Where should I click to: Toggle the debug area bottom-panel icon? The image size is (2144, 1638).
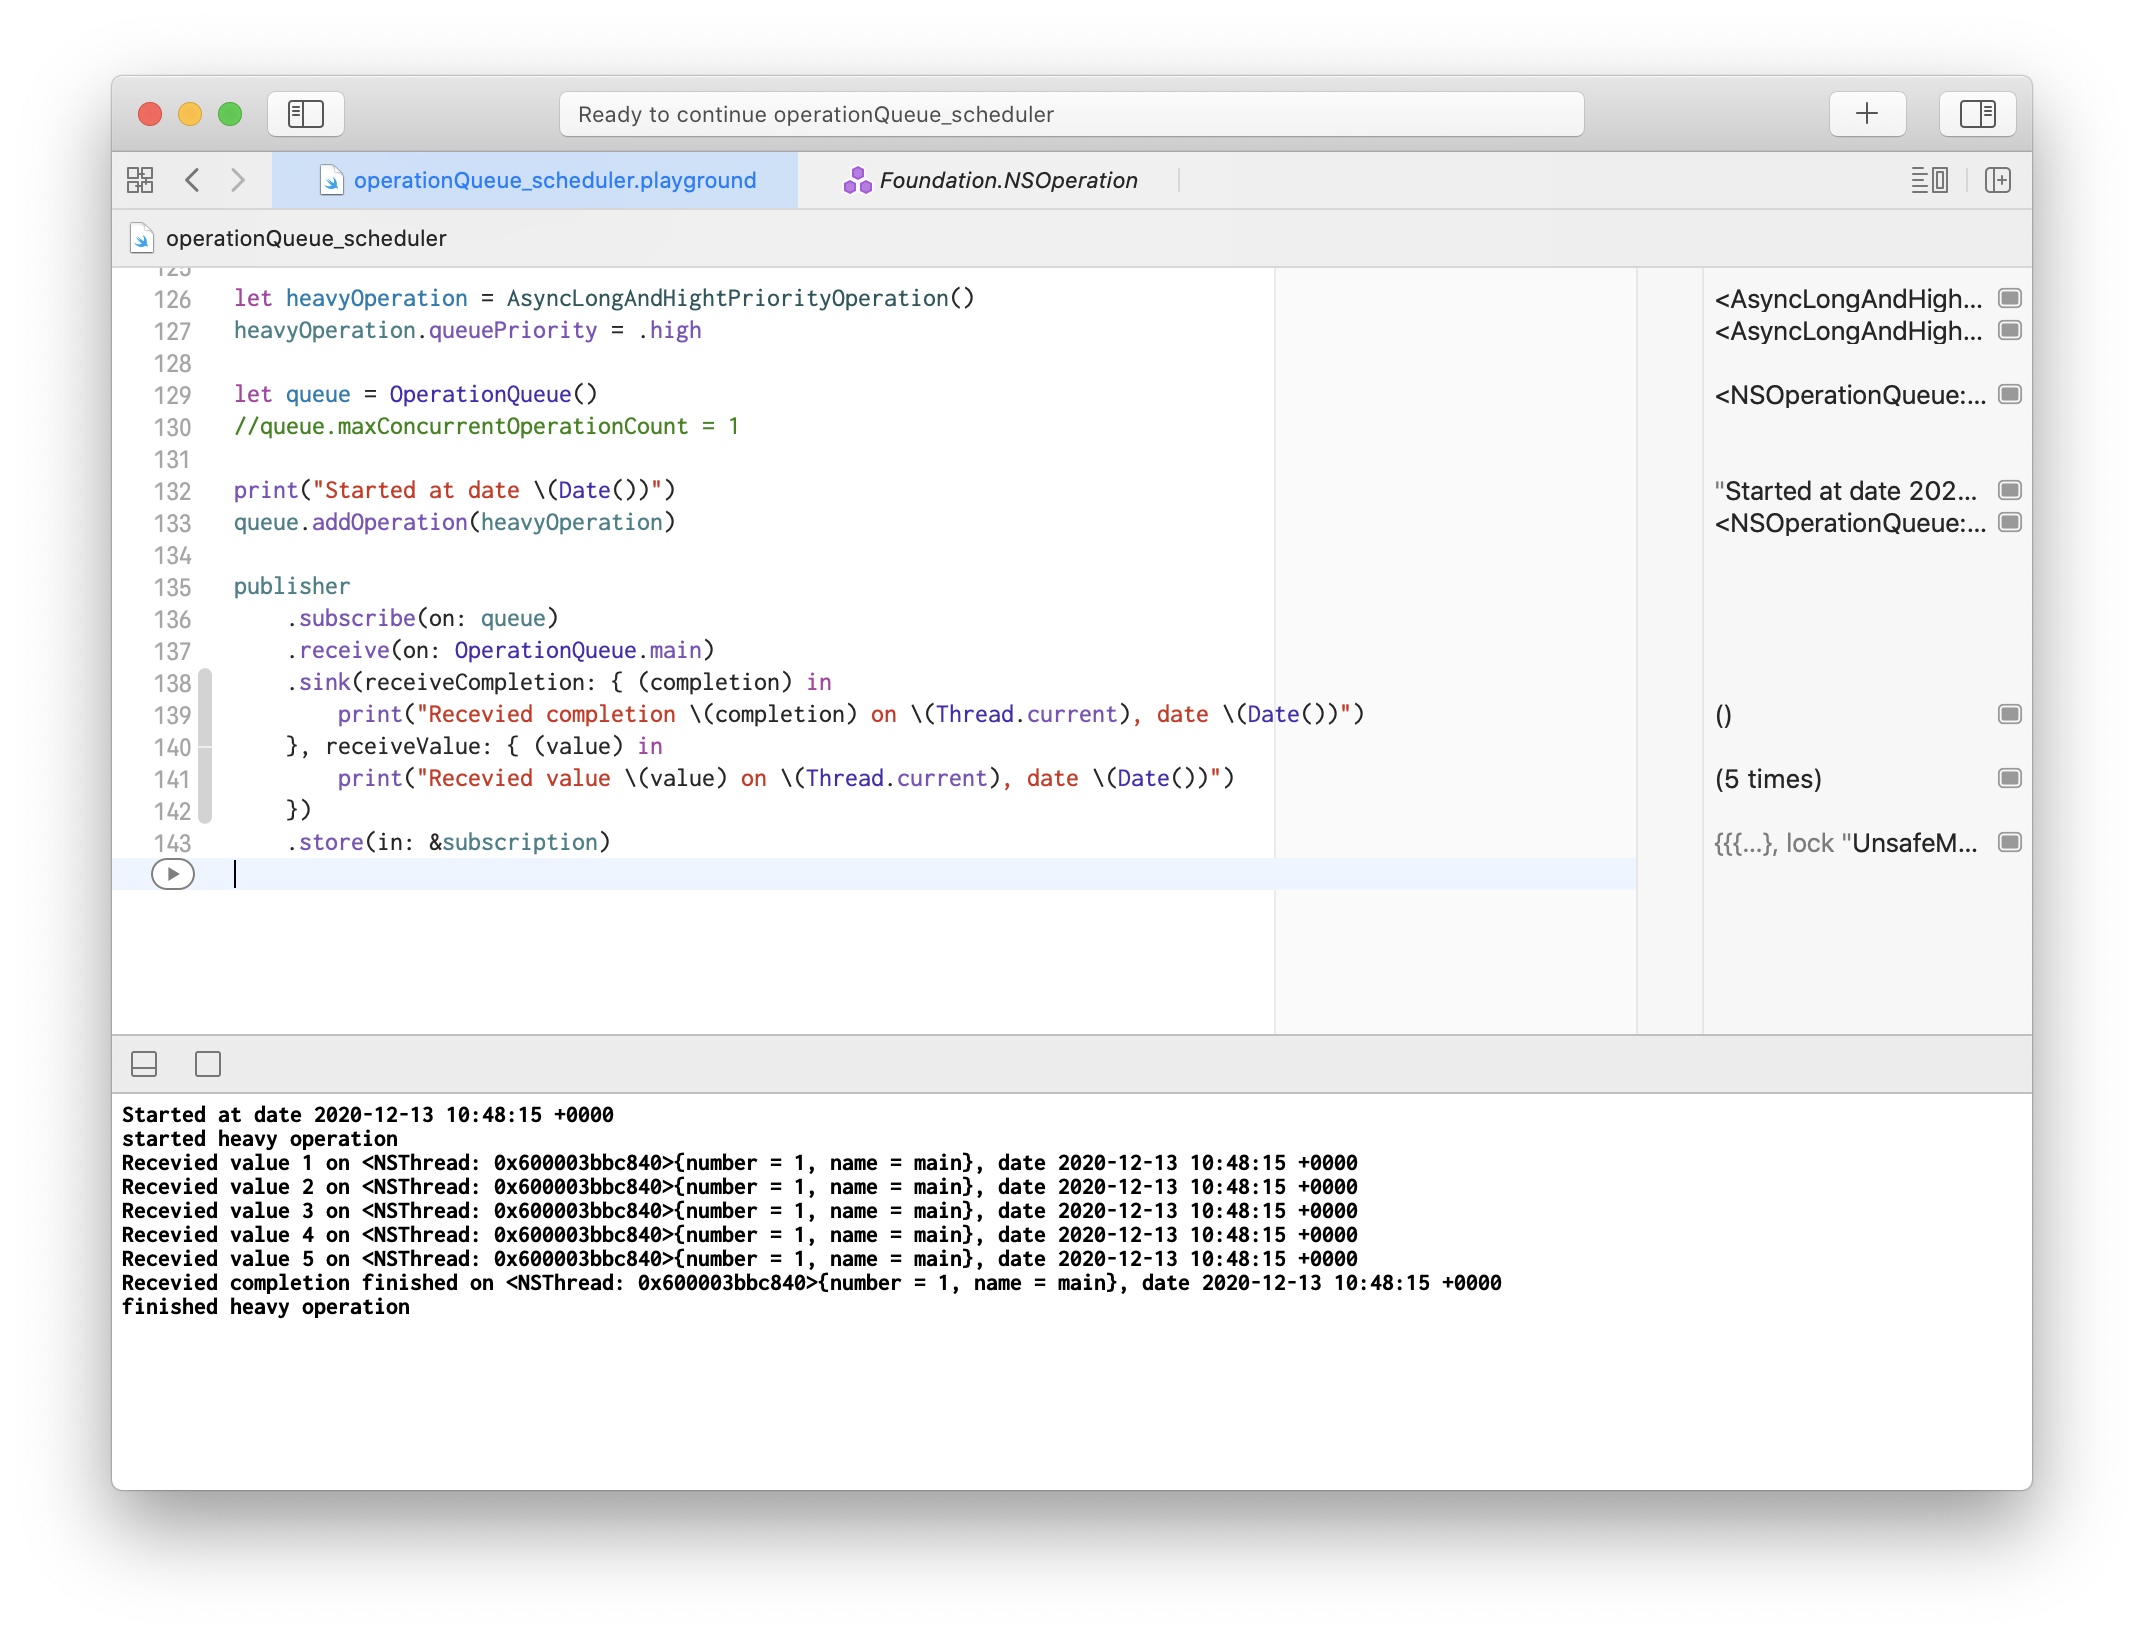144,1064
